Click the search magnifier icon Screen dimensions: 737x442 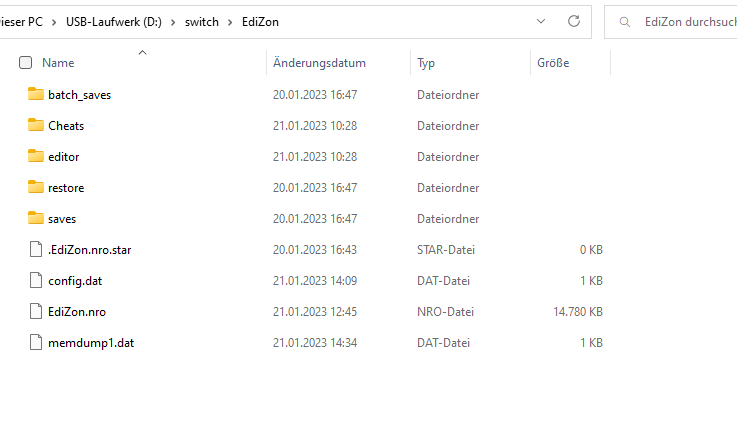pyautogui.click(x=625, y=22)
